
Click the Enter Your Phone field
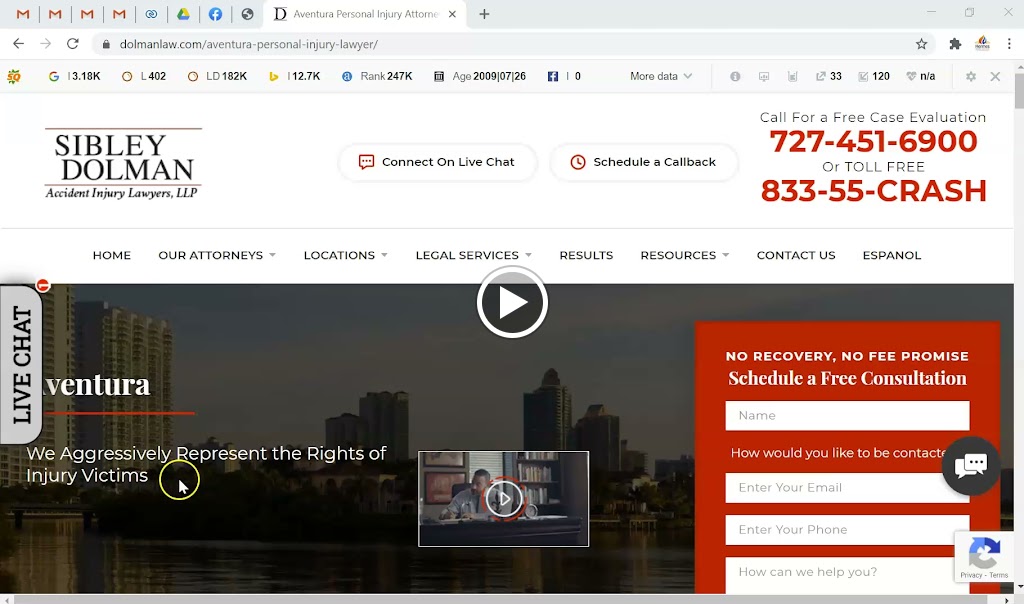click(x=847, y=530)
